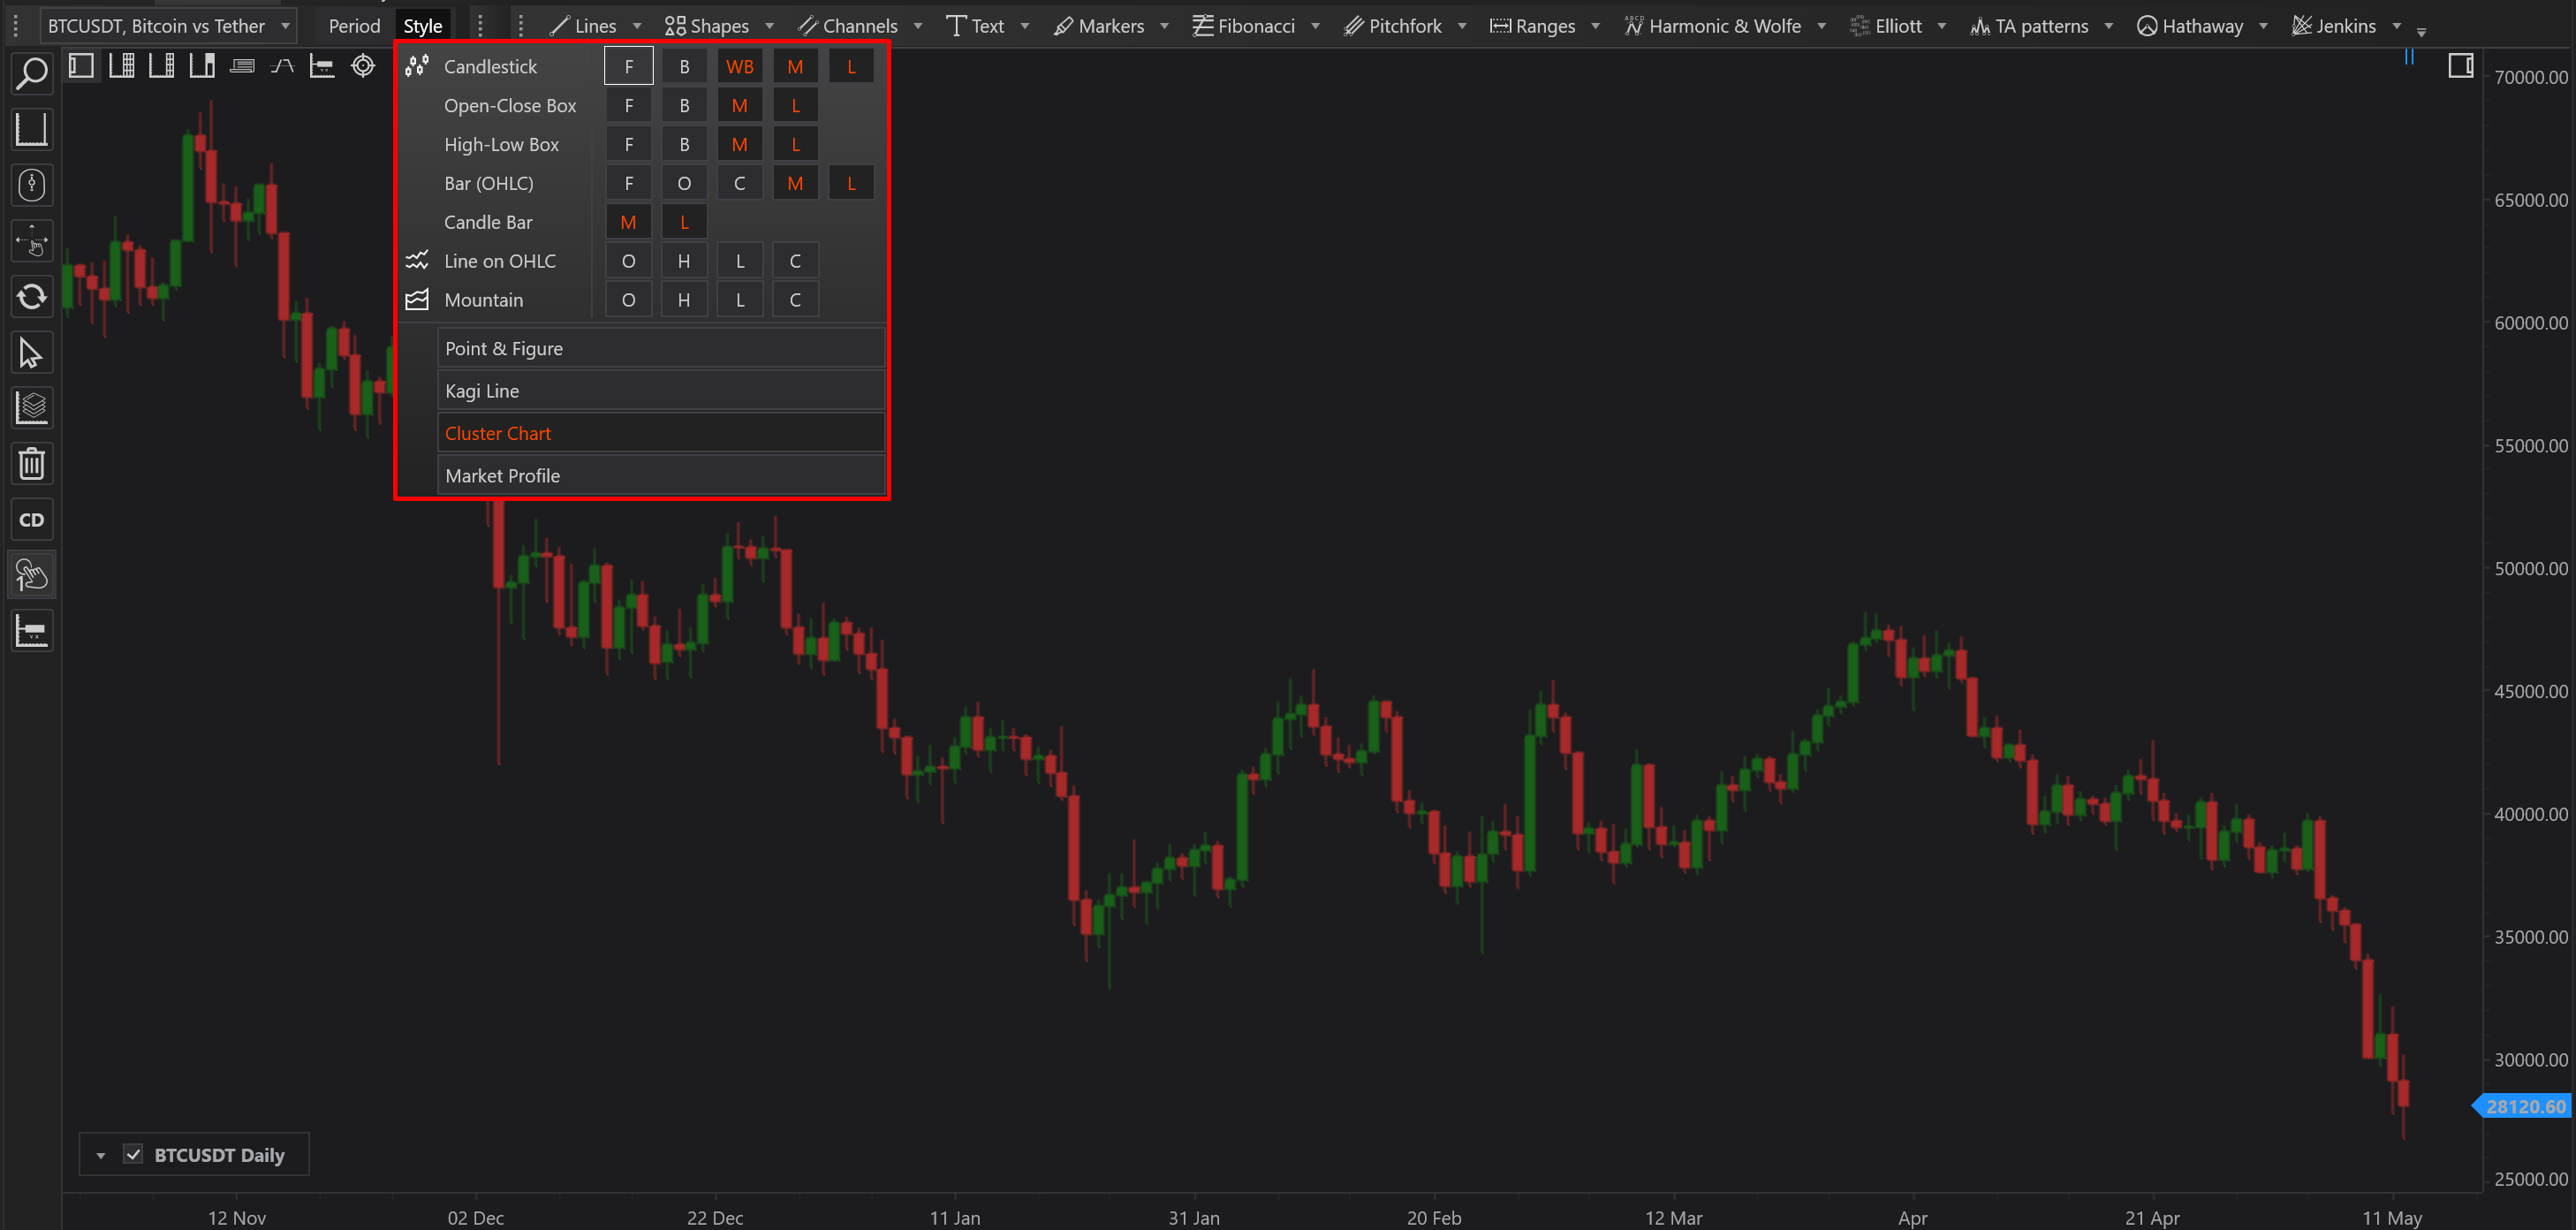Click the refresh arrows icon in sidebar
Screen dimensions: 2576x1230
click(31, 296)
